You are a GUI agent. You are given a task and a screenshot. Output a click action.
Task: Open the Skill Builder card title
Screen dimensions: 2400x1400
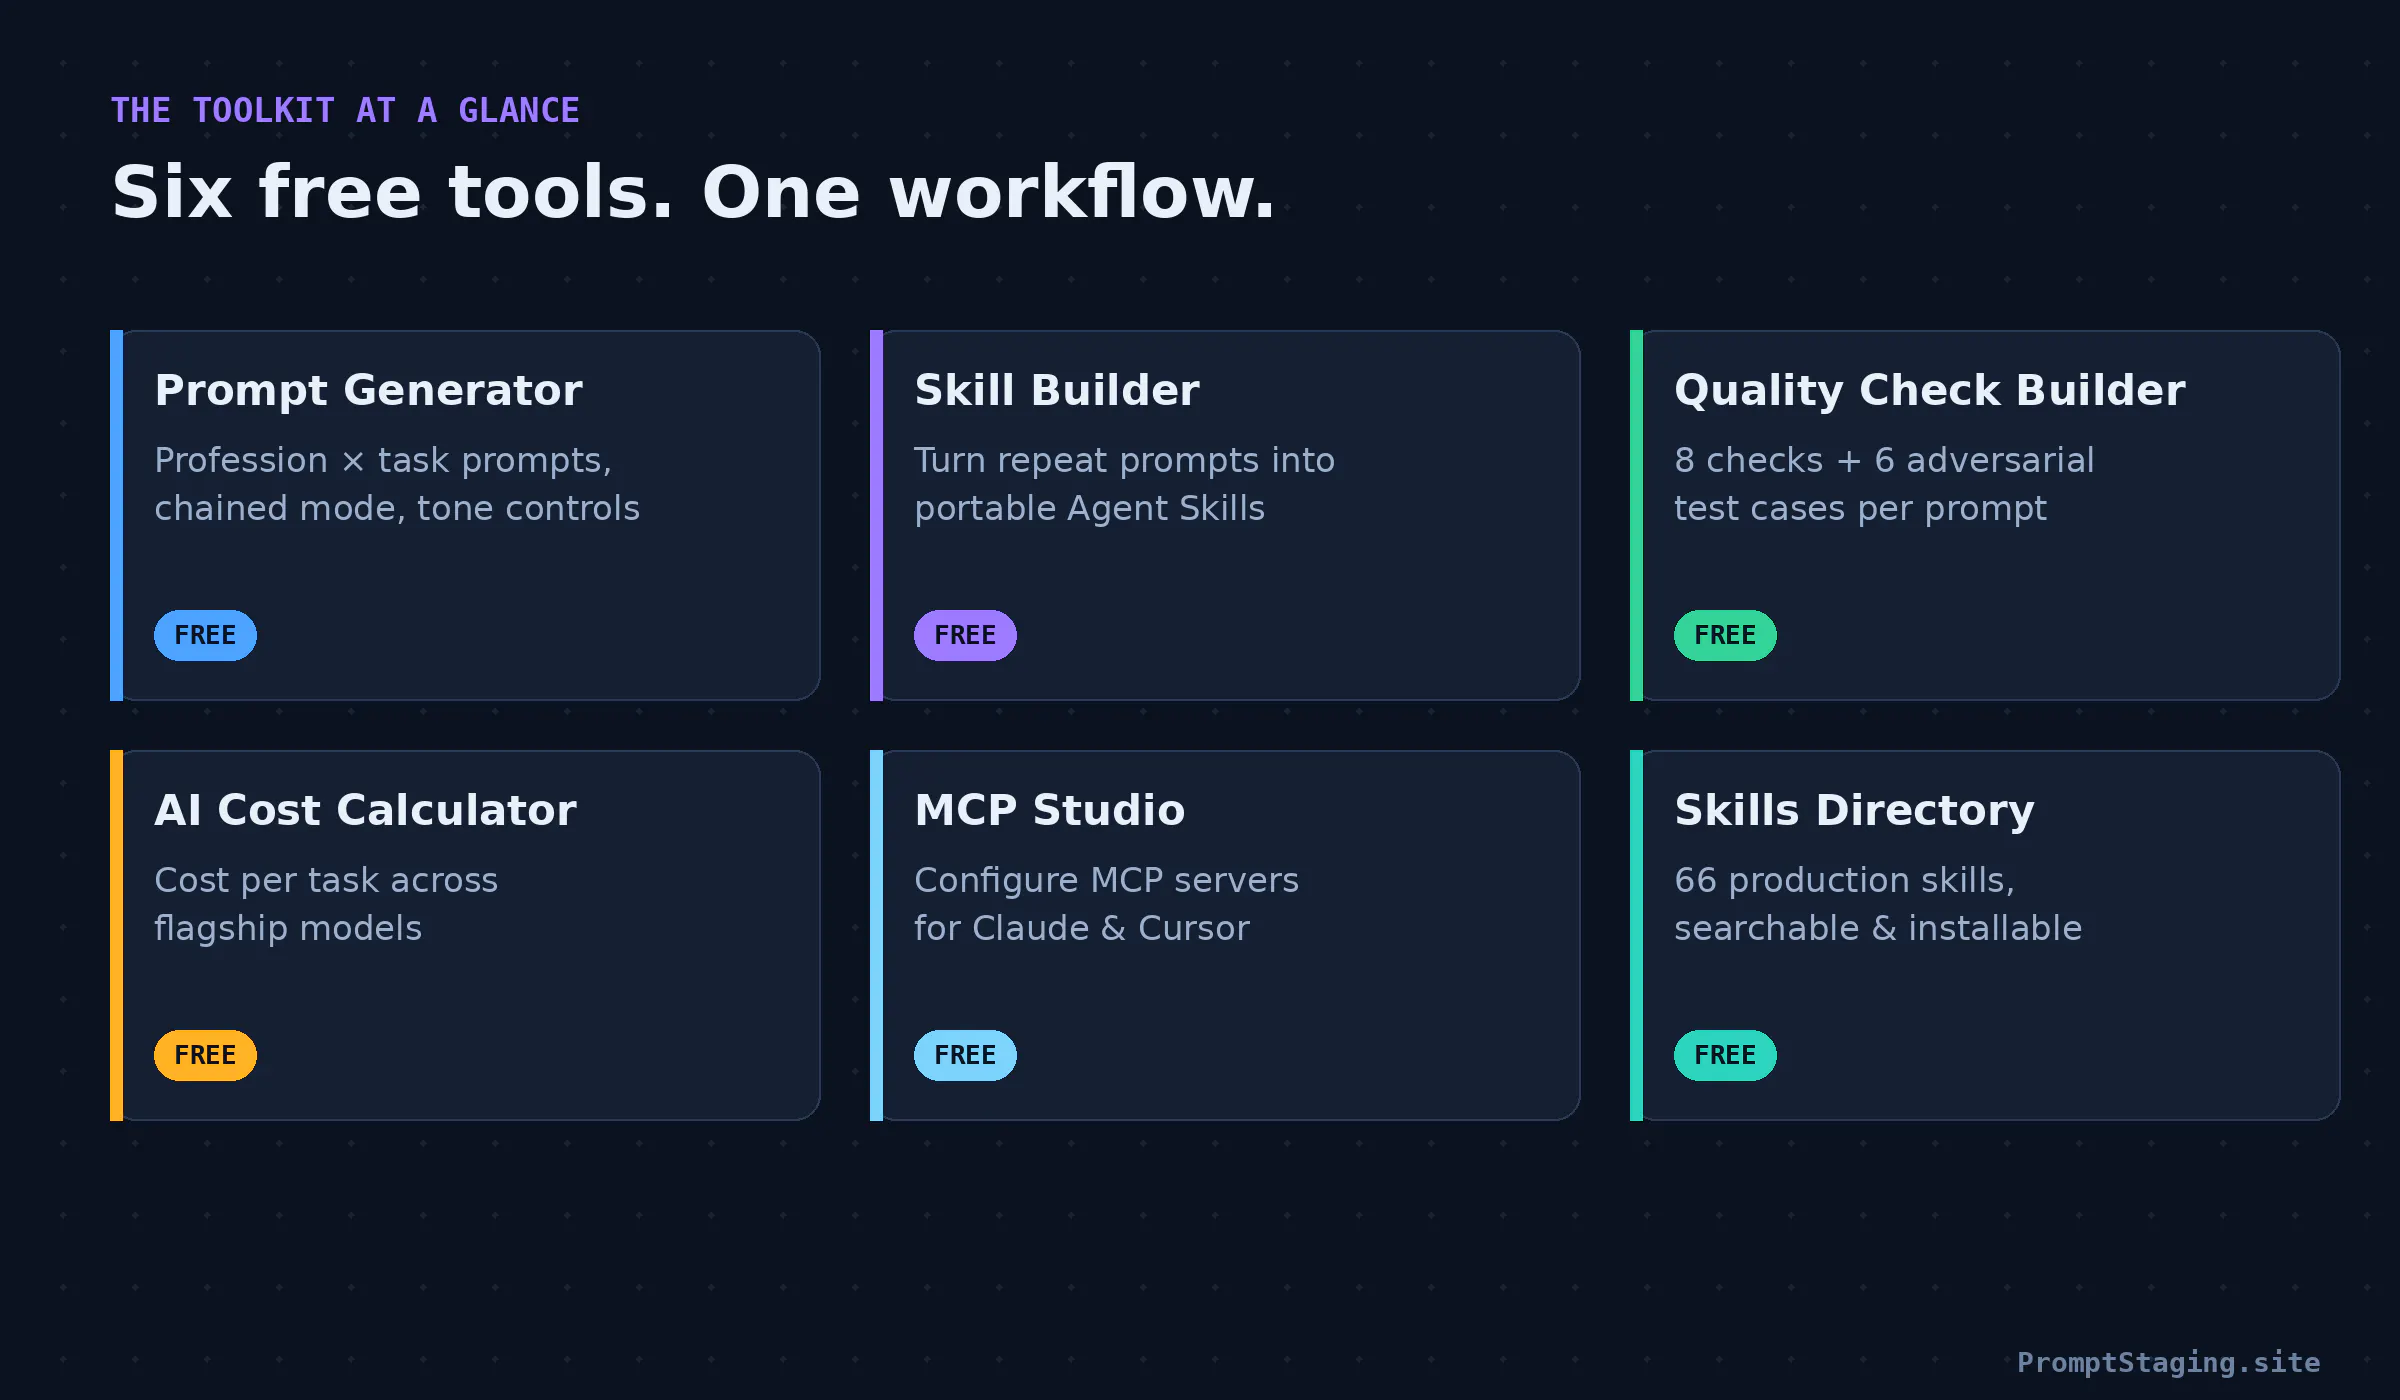pos(1057,390)
